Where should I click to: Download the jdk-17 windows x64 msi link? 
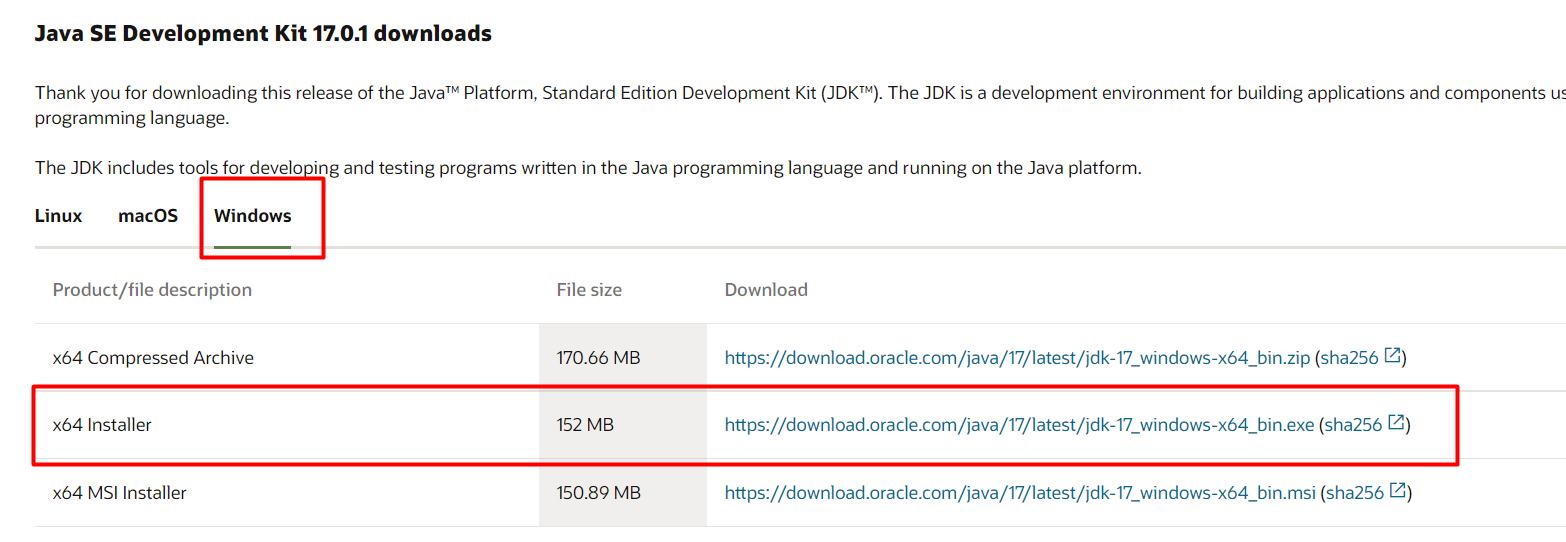tap(1020, 493)
